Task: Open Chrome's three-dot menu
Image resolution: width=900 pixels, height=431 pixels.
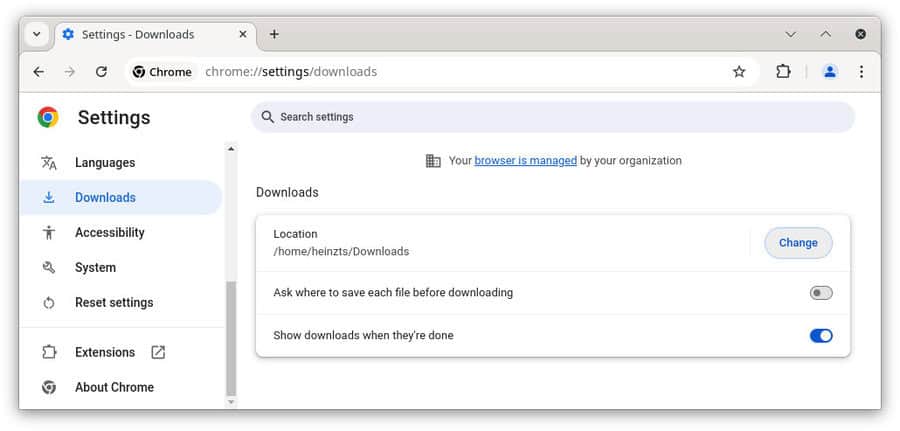Action: click(x=861, y=72)
